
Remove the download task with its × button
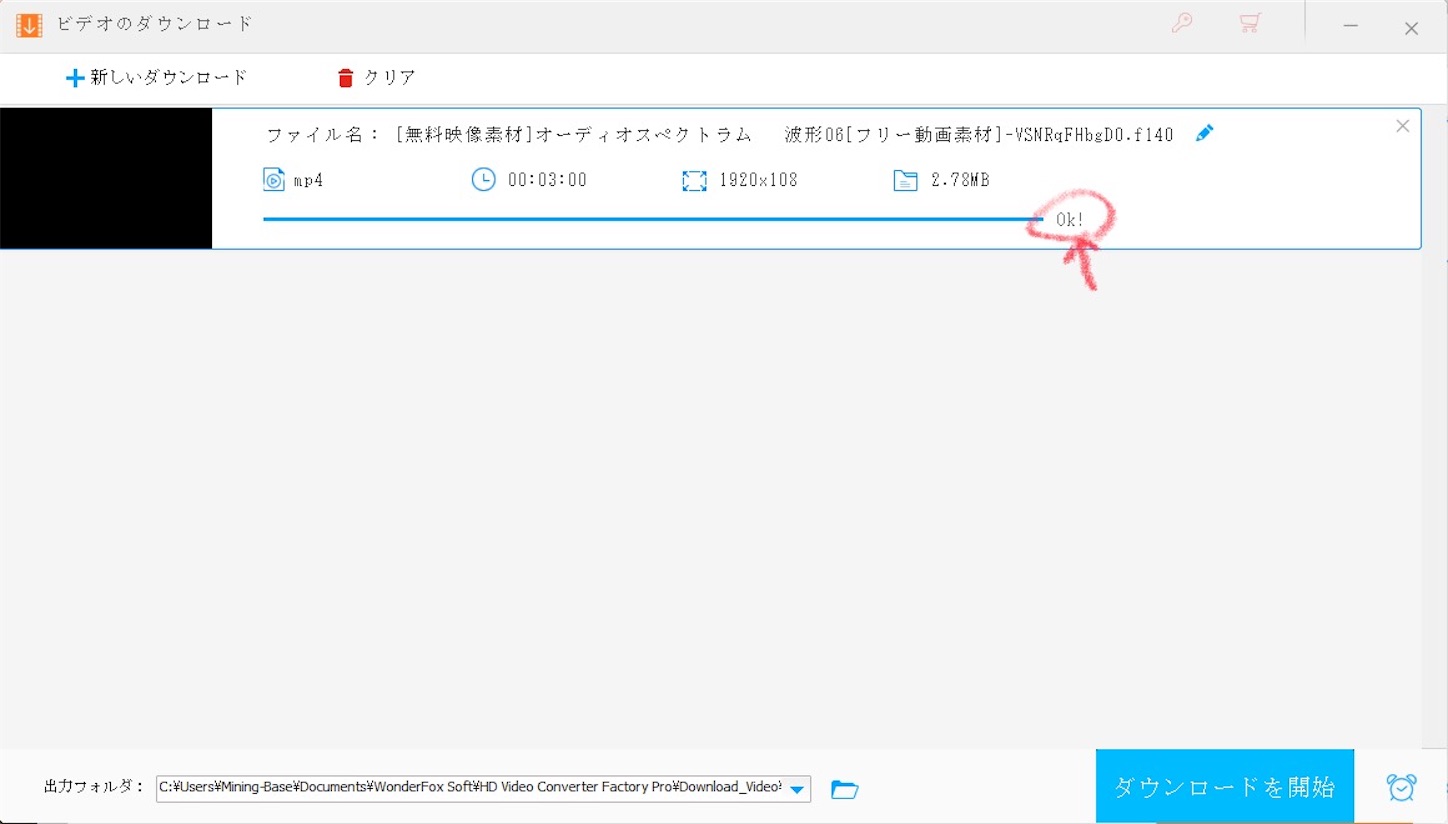point(1402,125)
